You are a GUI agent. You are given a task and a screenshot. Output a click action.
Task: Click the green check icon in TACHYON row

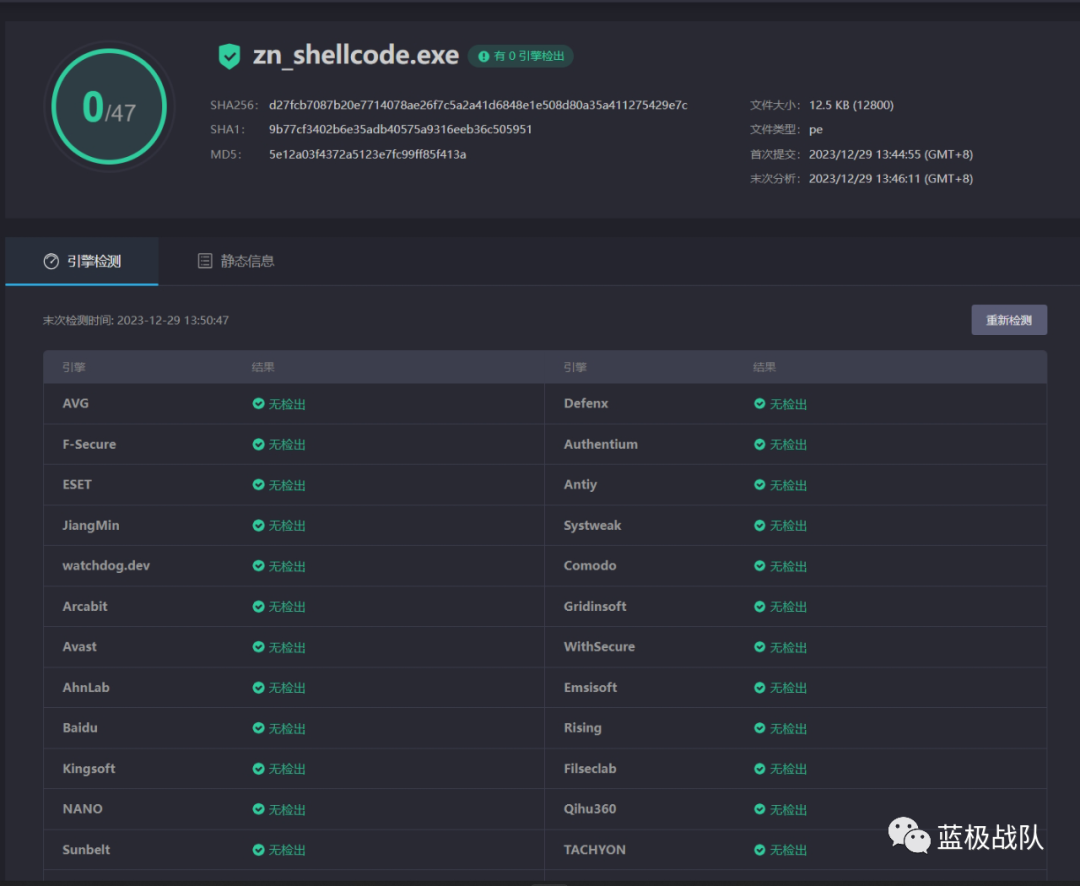[759, 849]
